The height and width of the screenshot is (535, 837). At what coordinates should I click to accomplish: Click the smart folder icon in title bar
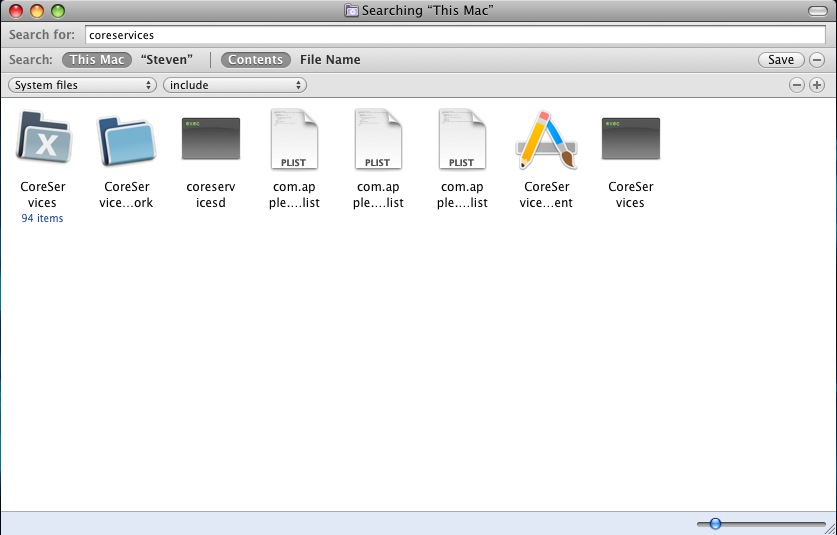point(351,10)
